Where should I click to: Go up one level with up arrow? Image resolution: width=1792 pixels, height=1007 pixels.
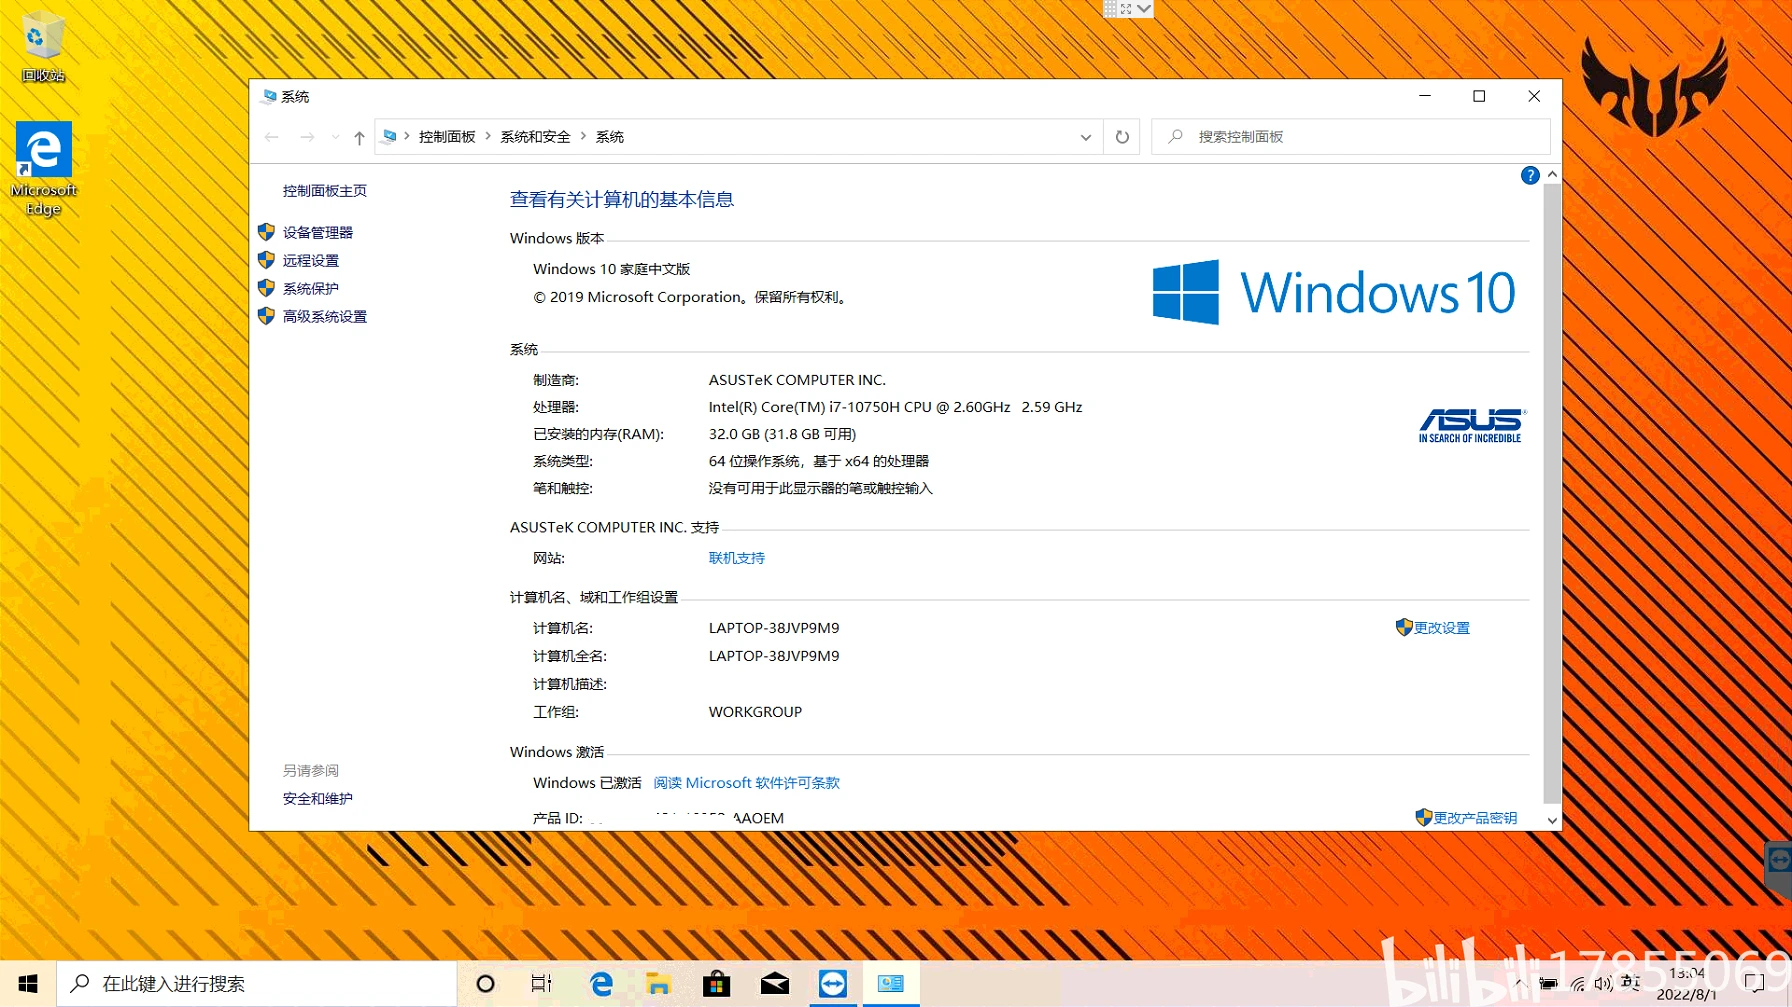[359, 138]
